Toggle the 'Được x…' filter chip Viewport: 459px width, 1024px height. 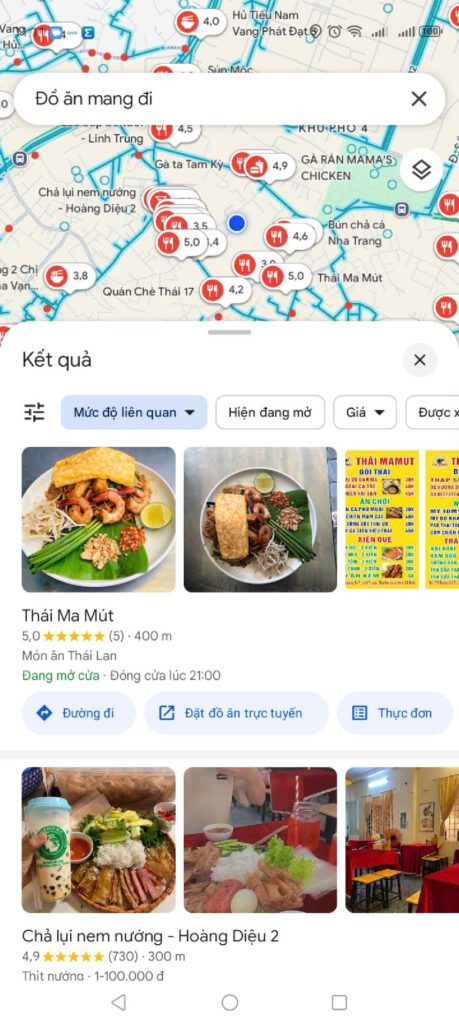[x=433, y=412]
